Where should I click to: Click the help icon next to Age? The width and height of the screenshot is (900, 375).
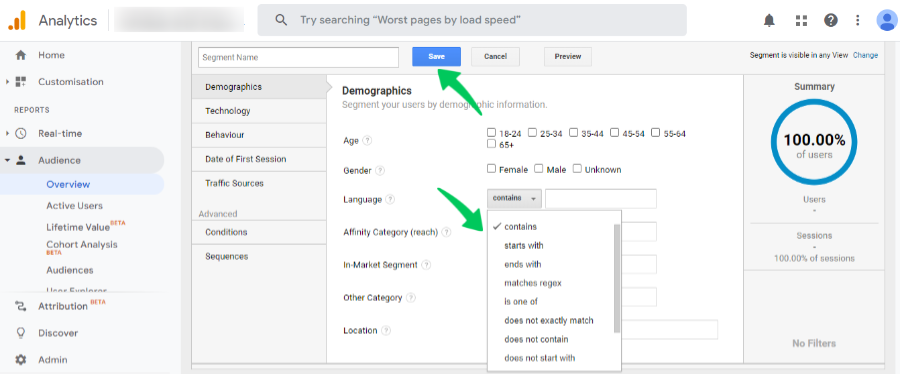(x=367, y=140)
